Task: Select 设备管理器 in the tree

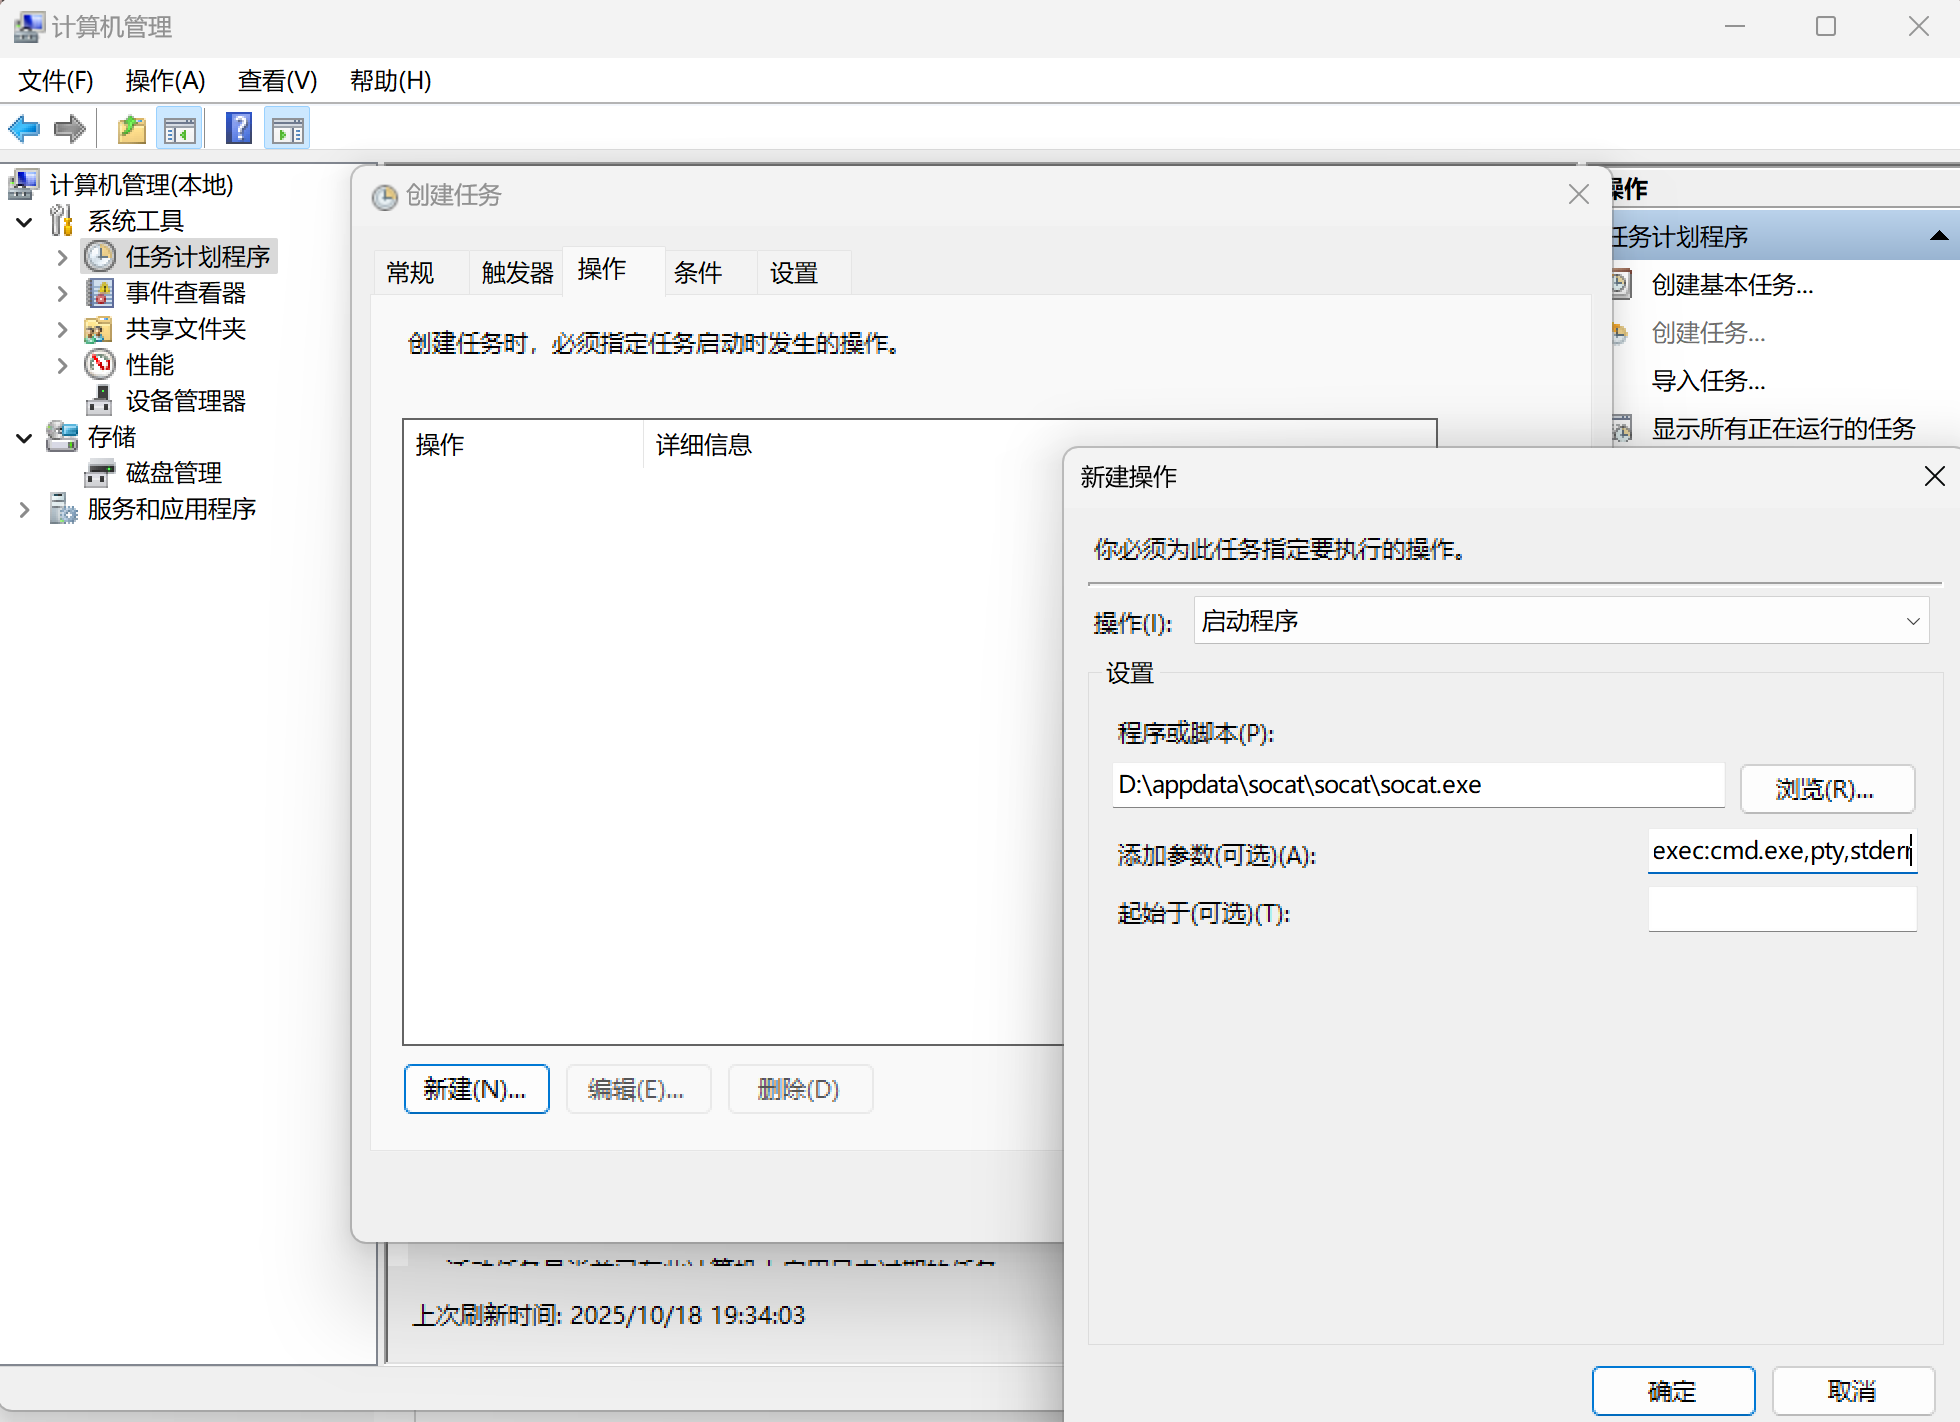Action: click(185, 401)
